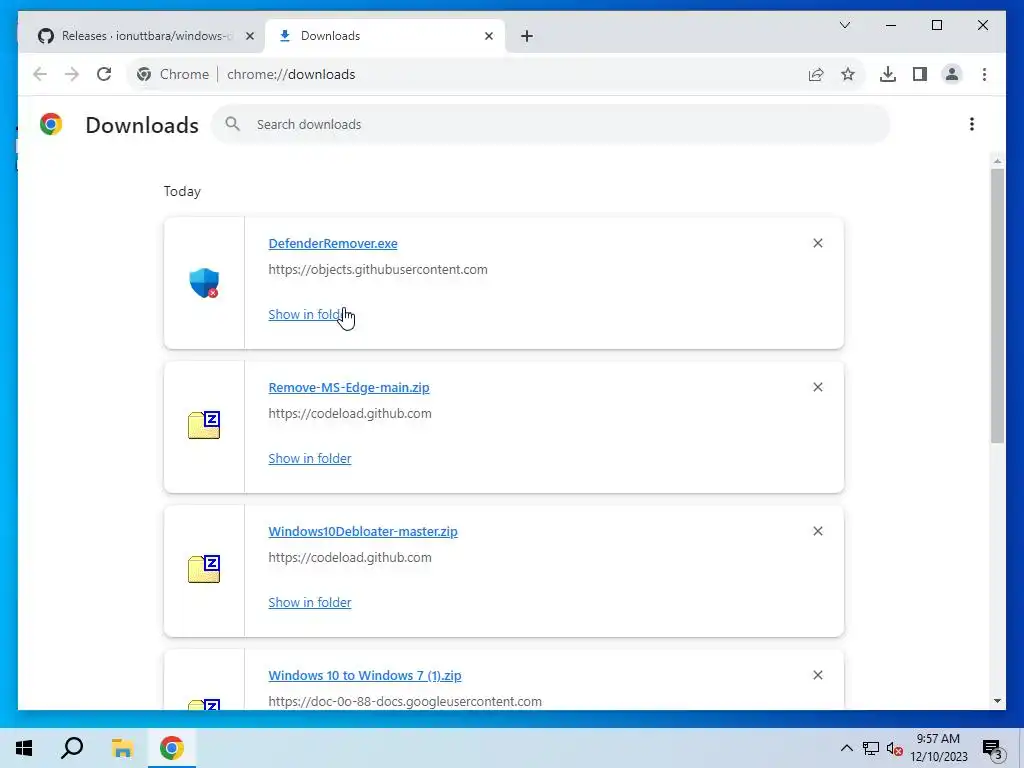The width and height of the screenshot is (1024, 768).
Task: Click the Chrome site info icon in address bar
Action: pos(144,74)
